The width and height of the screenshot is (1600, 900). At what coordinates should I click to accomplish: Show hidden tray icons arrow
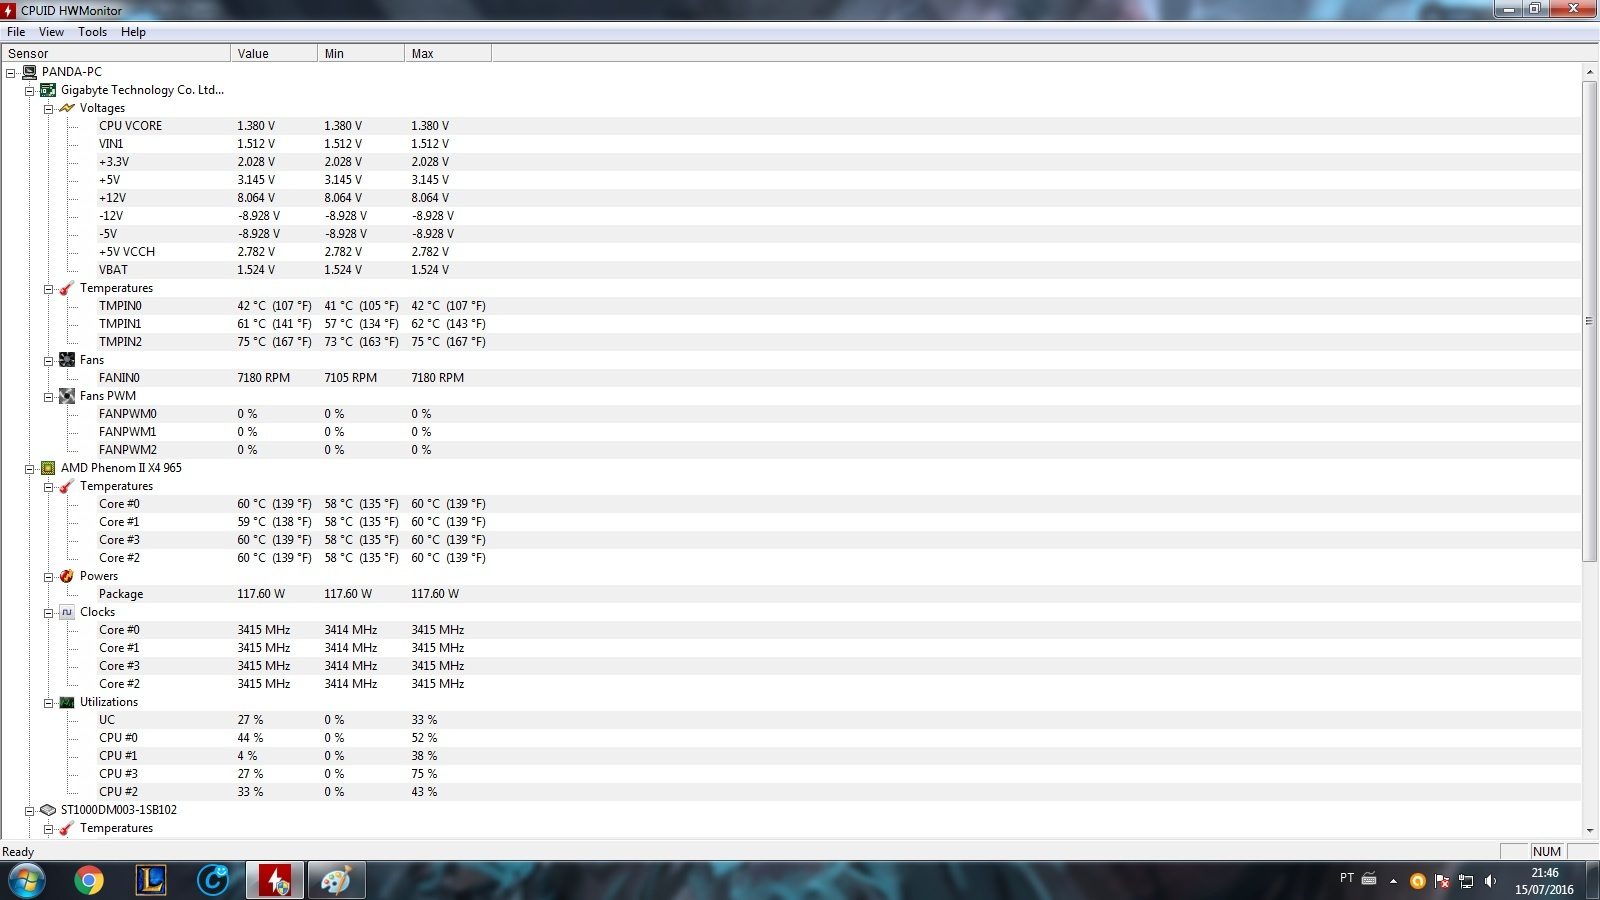click(x=1393, y=881)
